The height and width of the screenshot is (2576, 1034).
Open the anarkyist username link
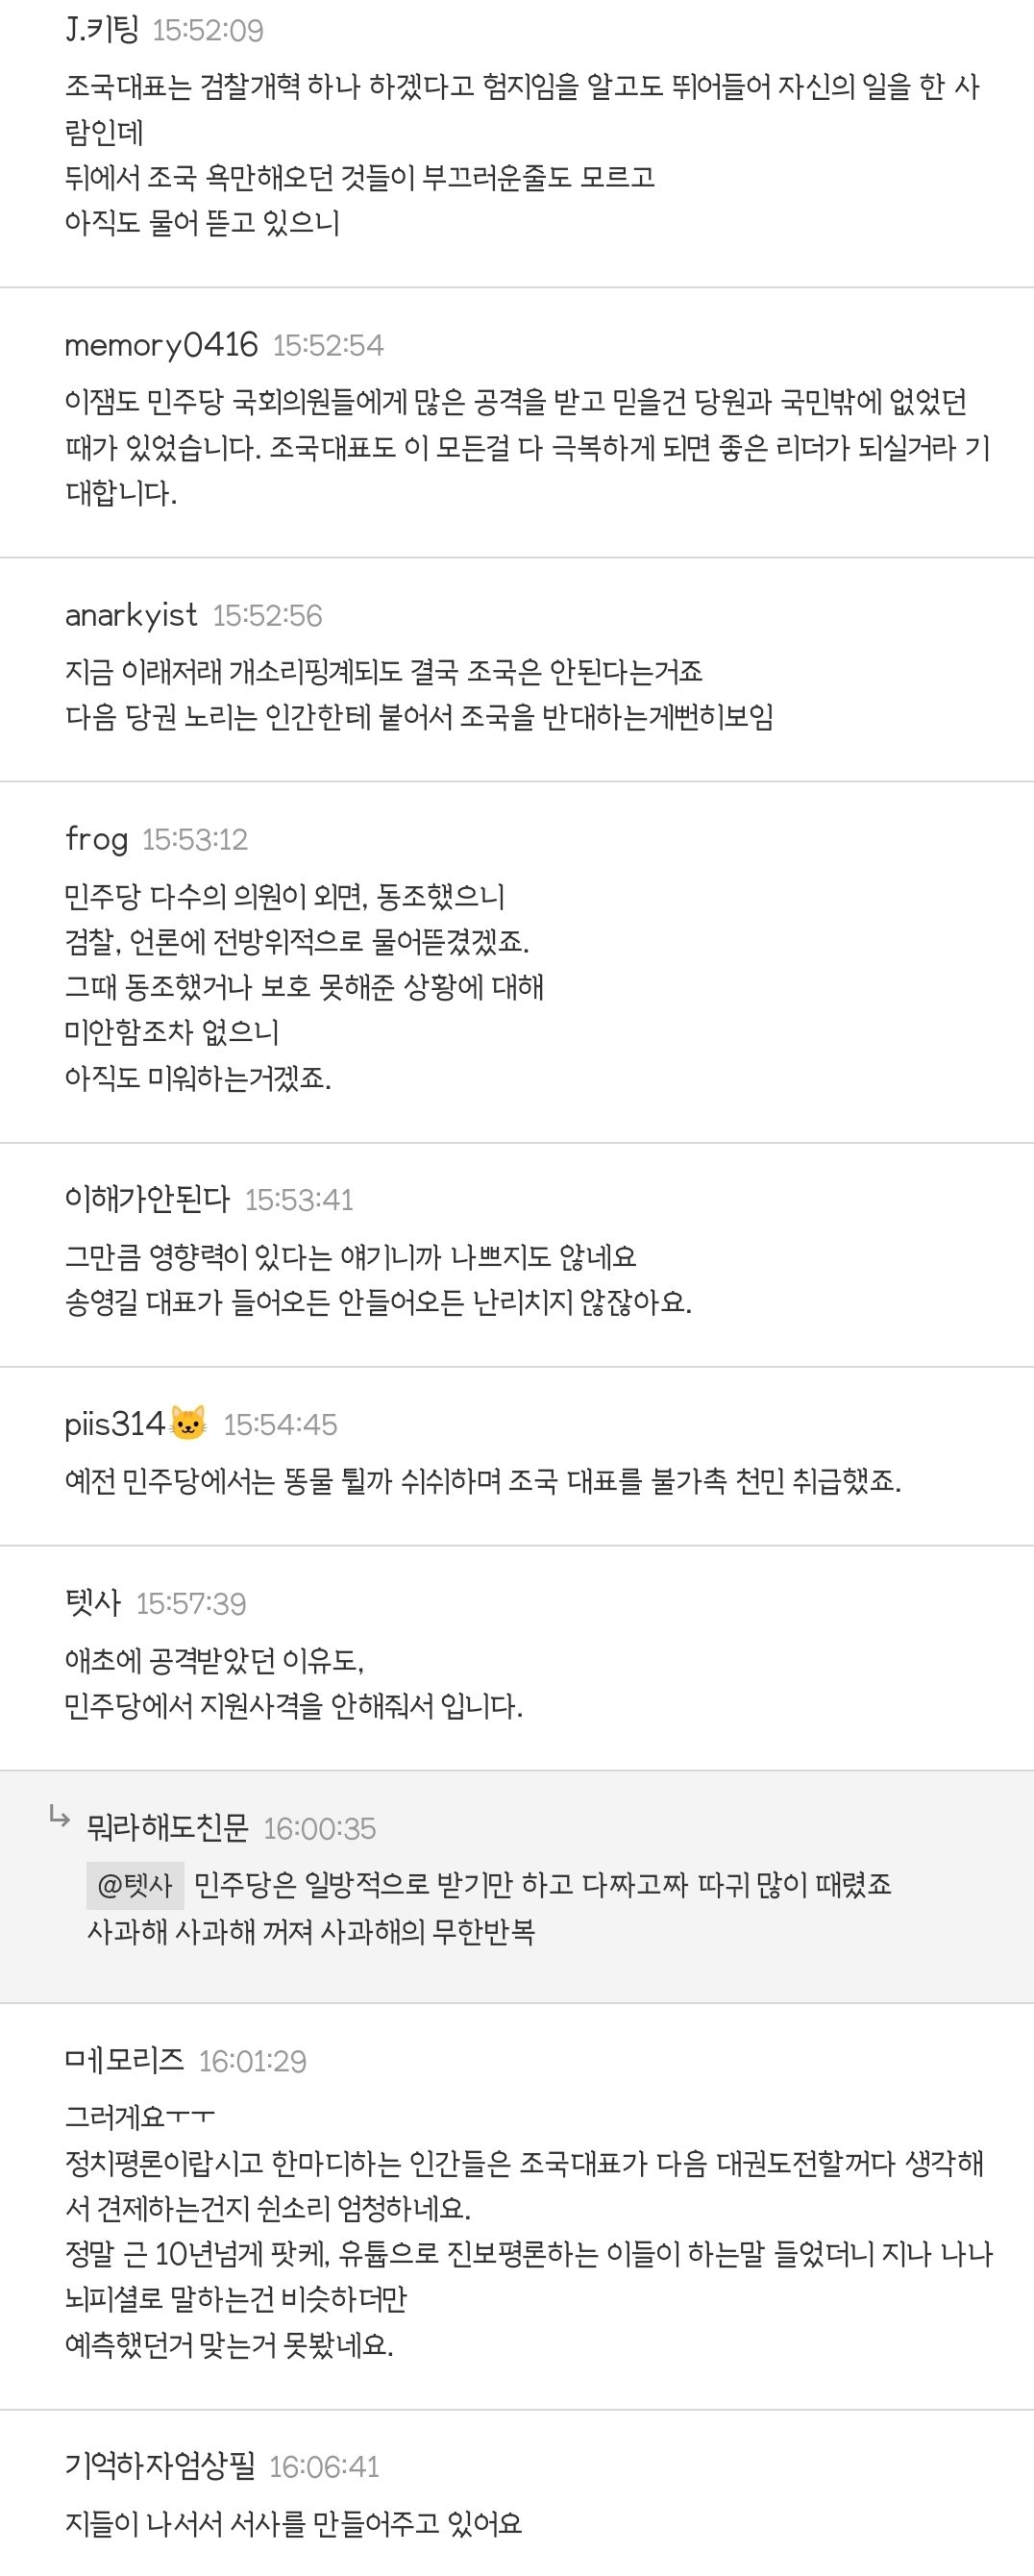pyautogui.click(x=131, y=615)
